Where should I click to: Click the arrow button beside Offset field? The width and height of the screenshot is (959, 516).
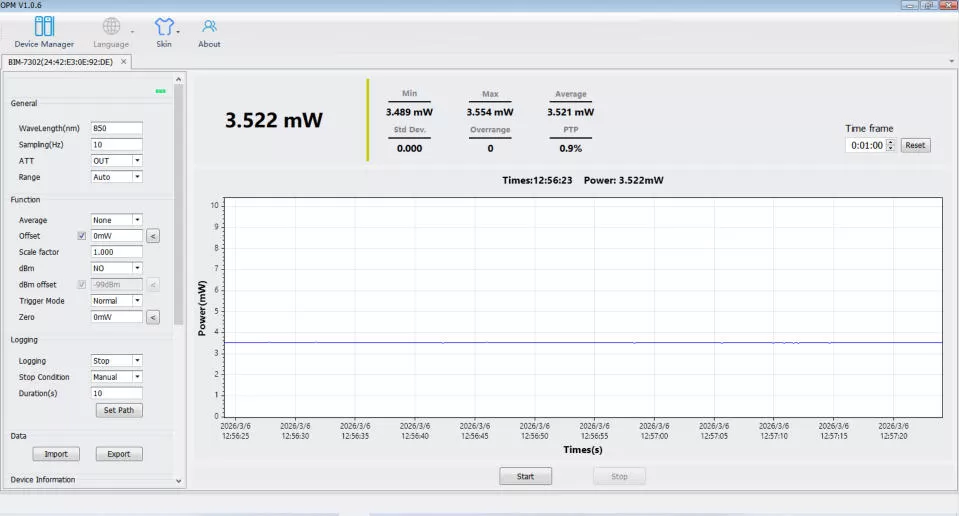coord(153,236)
